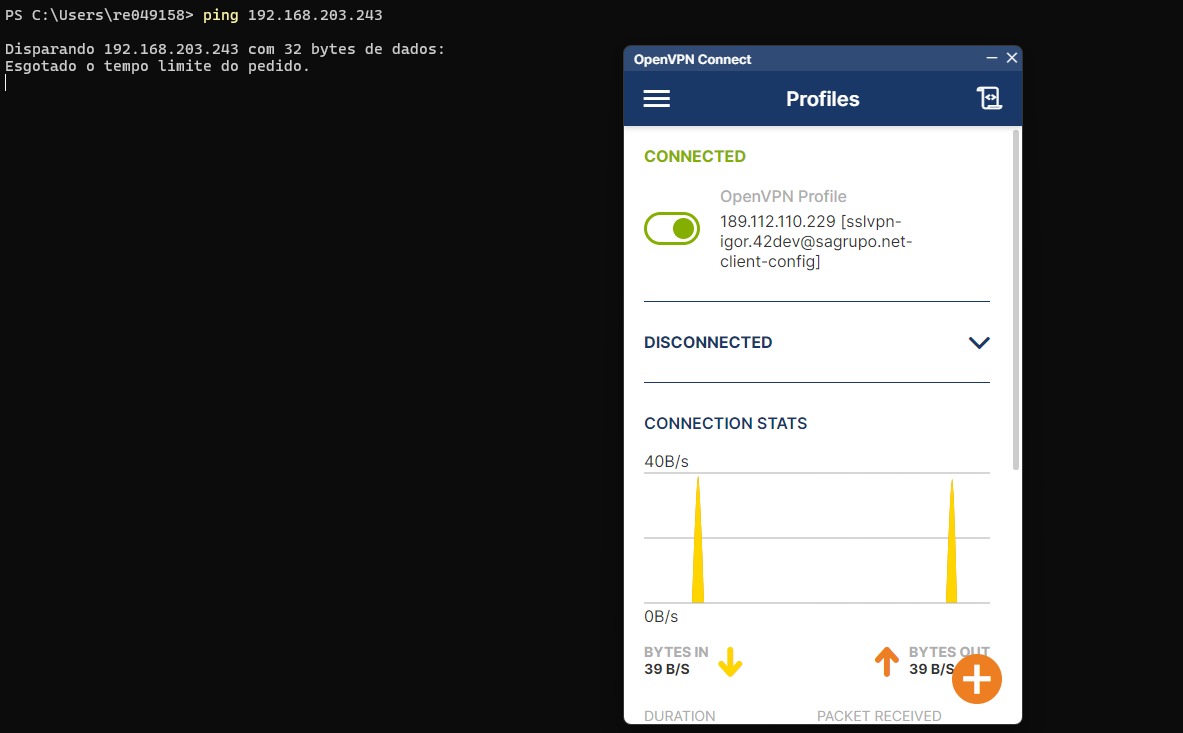This screenshot has width=1183, height=733.
Task: Minimize the OpenVPN Connect window
Action: (x=992, y=59)
